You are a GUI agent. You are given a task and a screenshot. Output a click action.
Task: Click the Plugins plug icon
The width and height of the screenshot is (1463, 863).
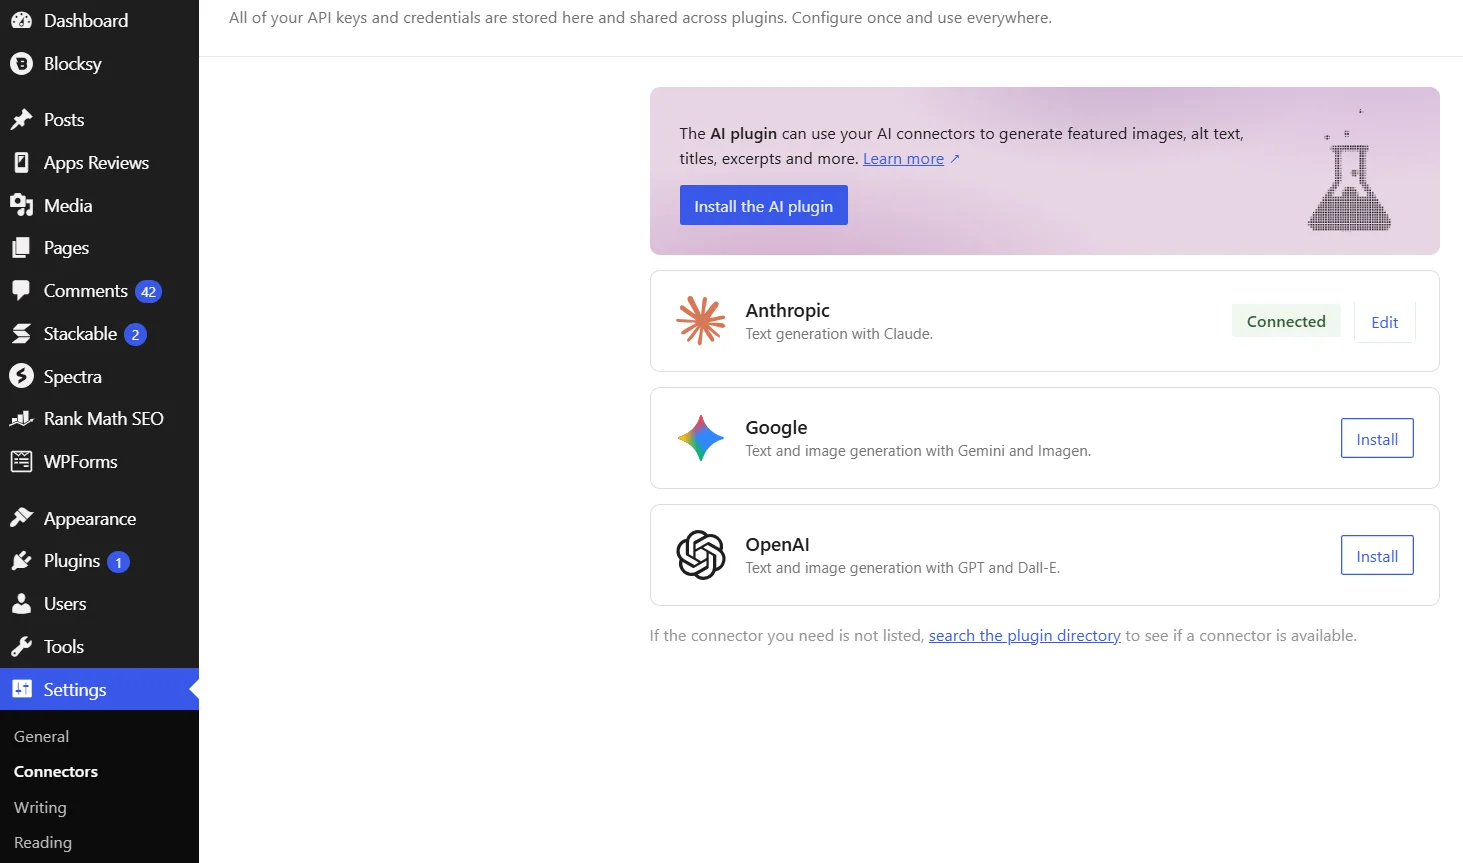(x=21, y=561)
